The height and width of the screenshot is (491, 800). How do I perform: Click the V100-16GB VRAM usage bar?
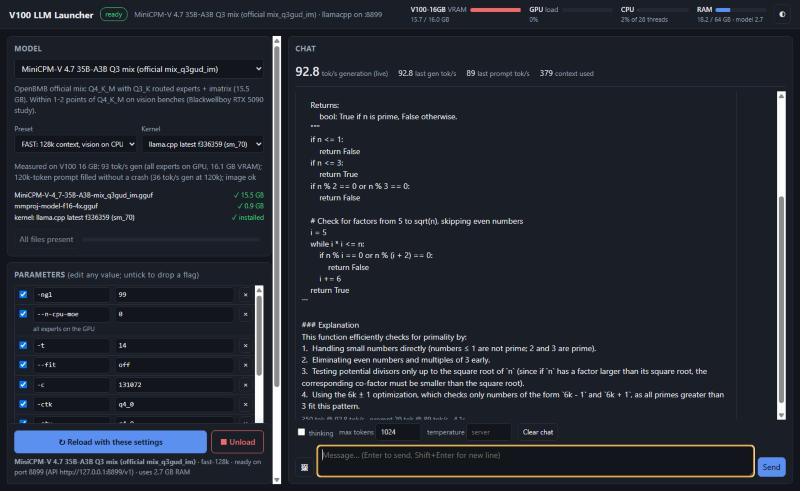tap(495, 10)
